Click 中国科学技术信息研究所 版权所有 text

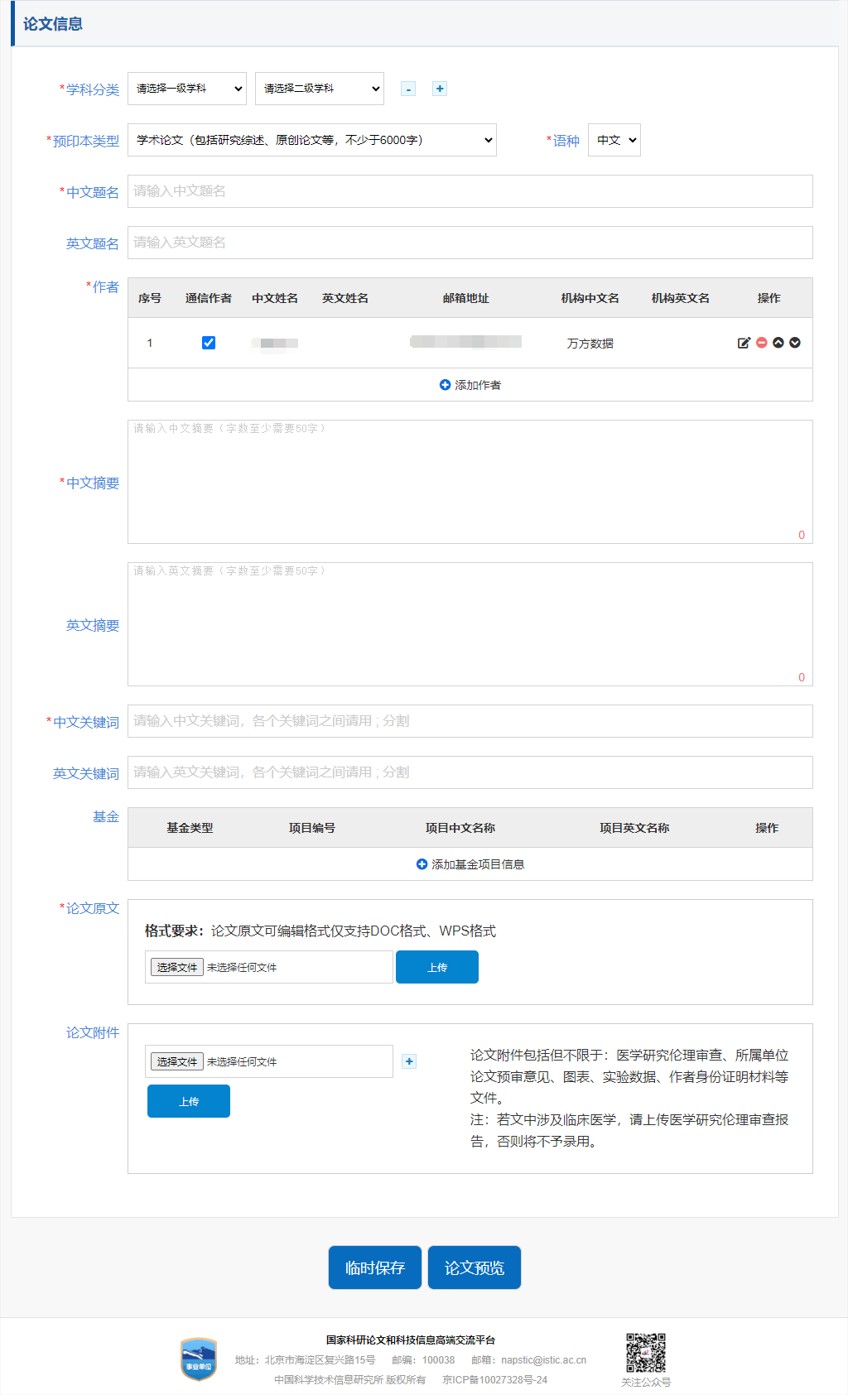(x=350, y=1380)
